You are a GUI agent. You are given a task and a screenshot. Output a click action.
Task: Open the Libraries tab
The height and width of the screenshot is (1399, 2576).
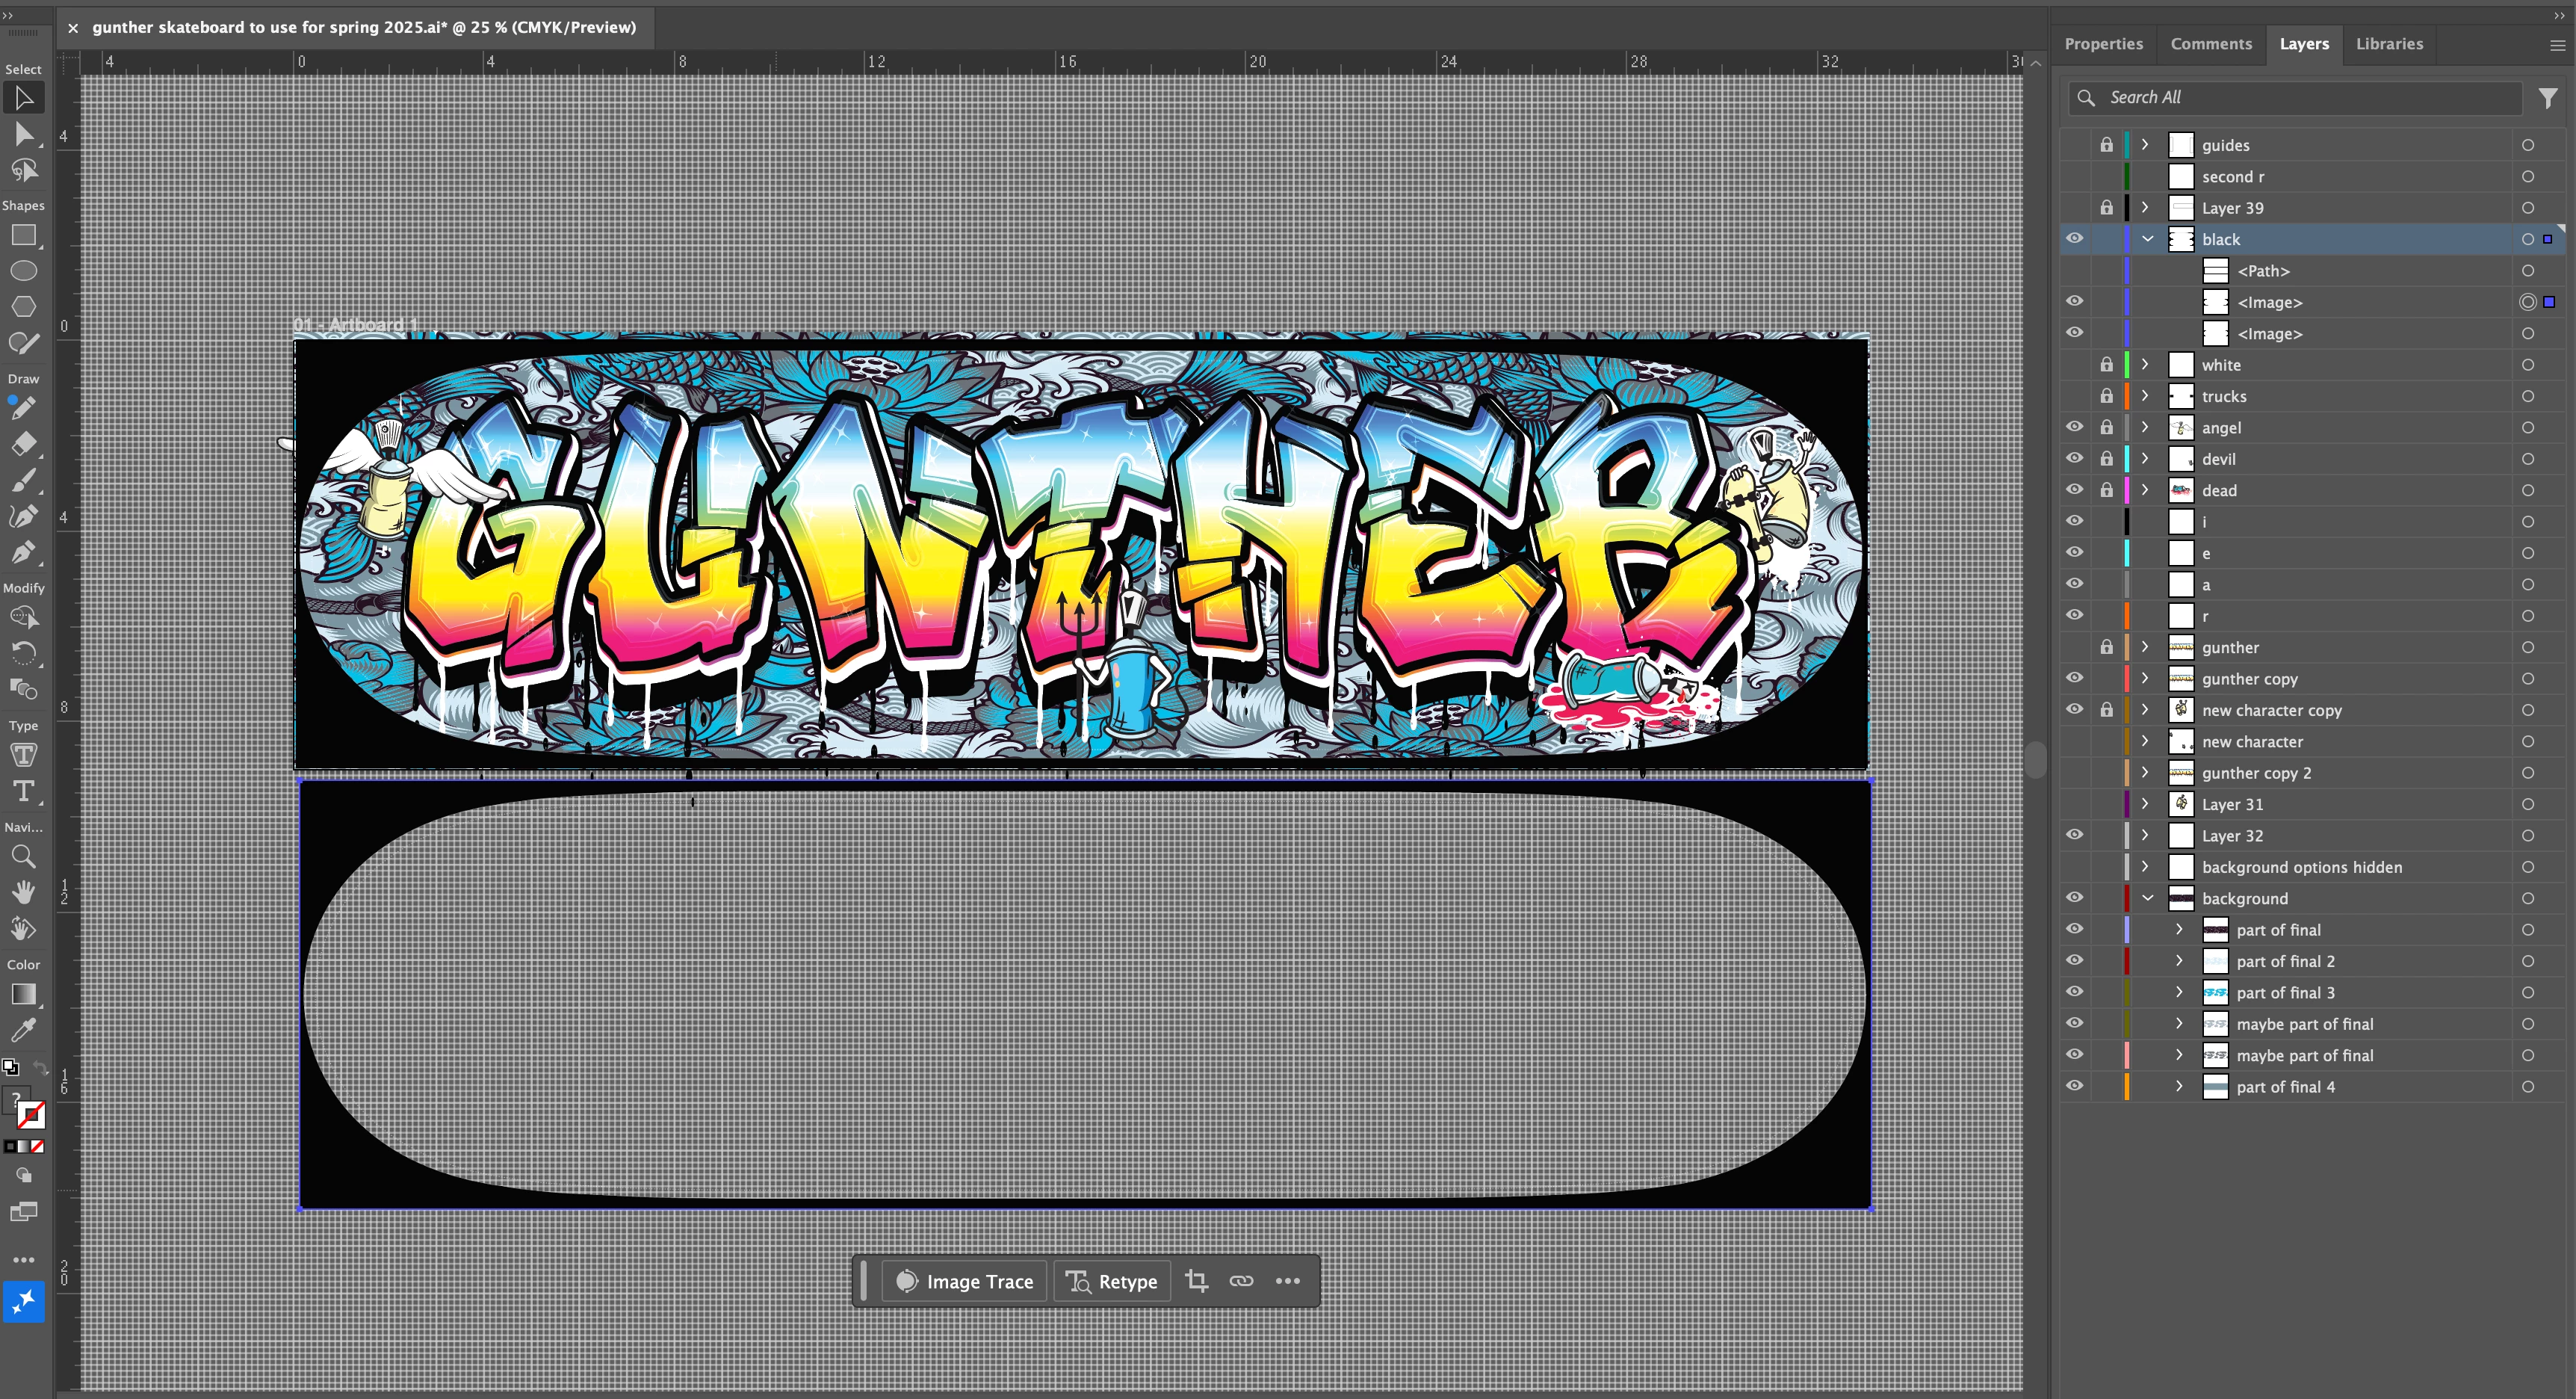pos(2389,44)
